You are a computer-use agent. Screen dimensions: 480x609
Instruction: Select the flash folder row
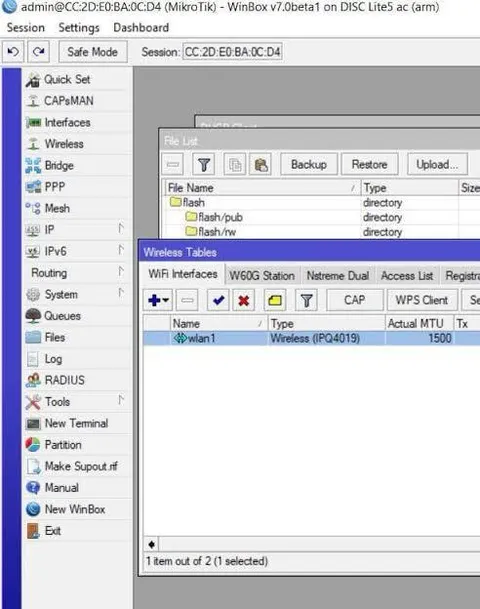point(322,203)
